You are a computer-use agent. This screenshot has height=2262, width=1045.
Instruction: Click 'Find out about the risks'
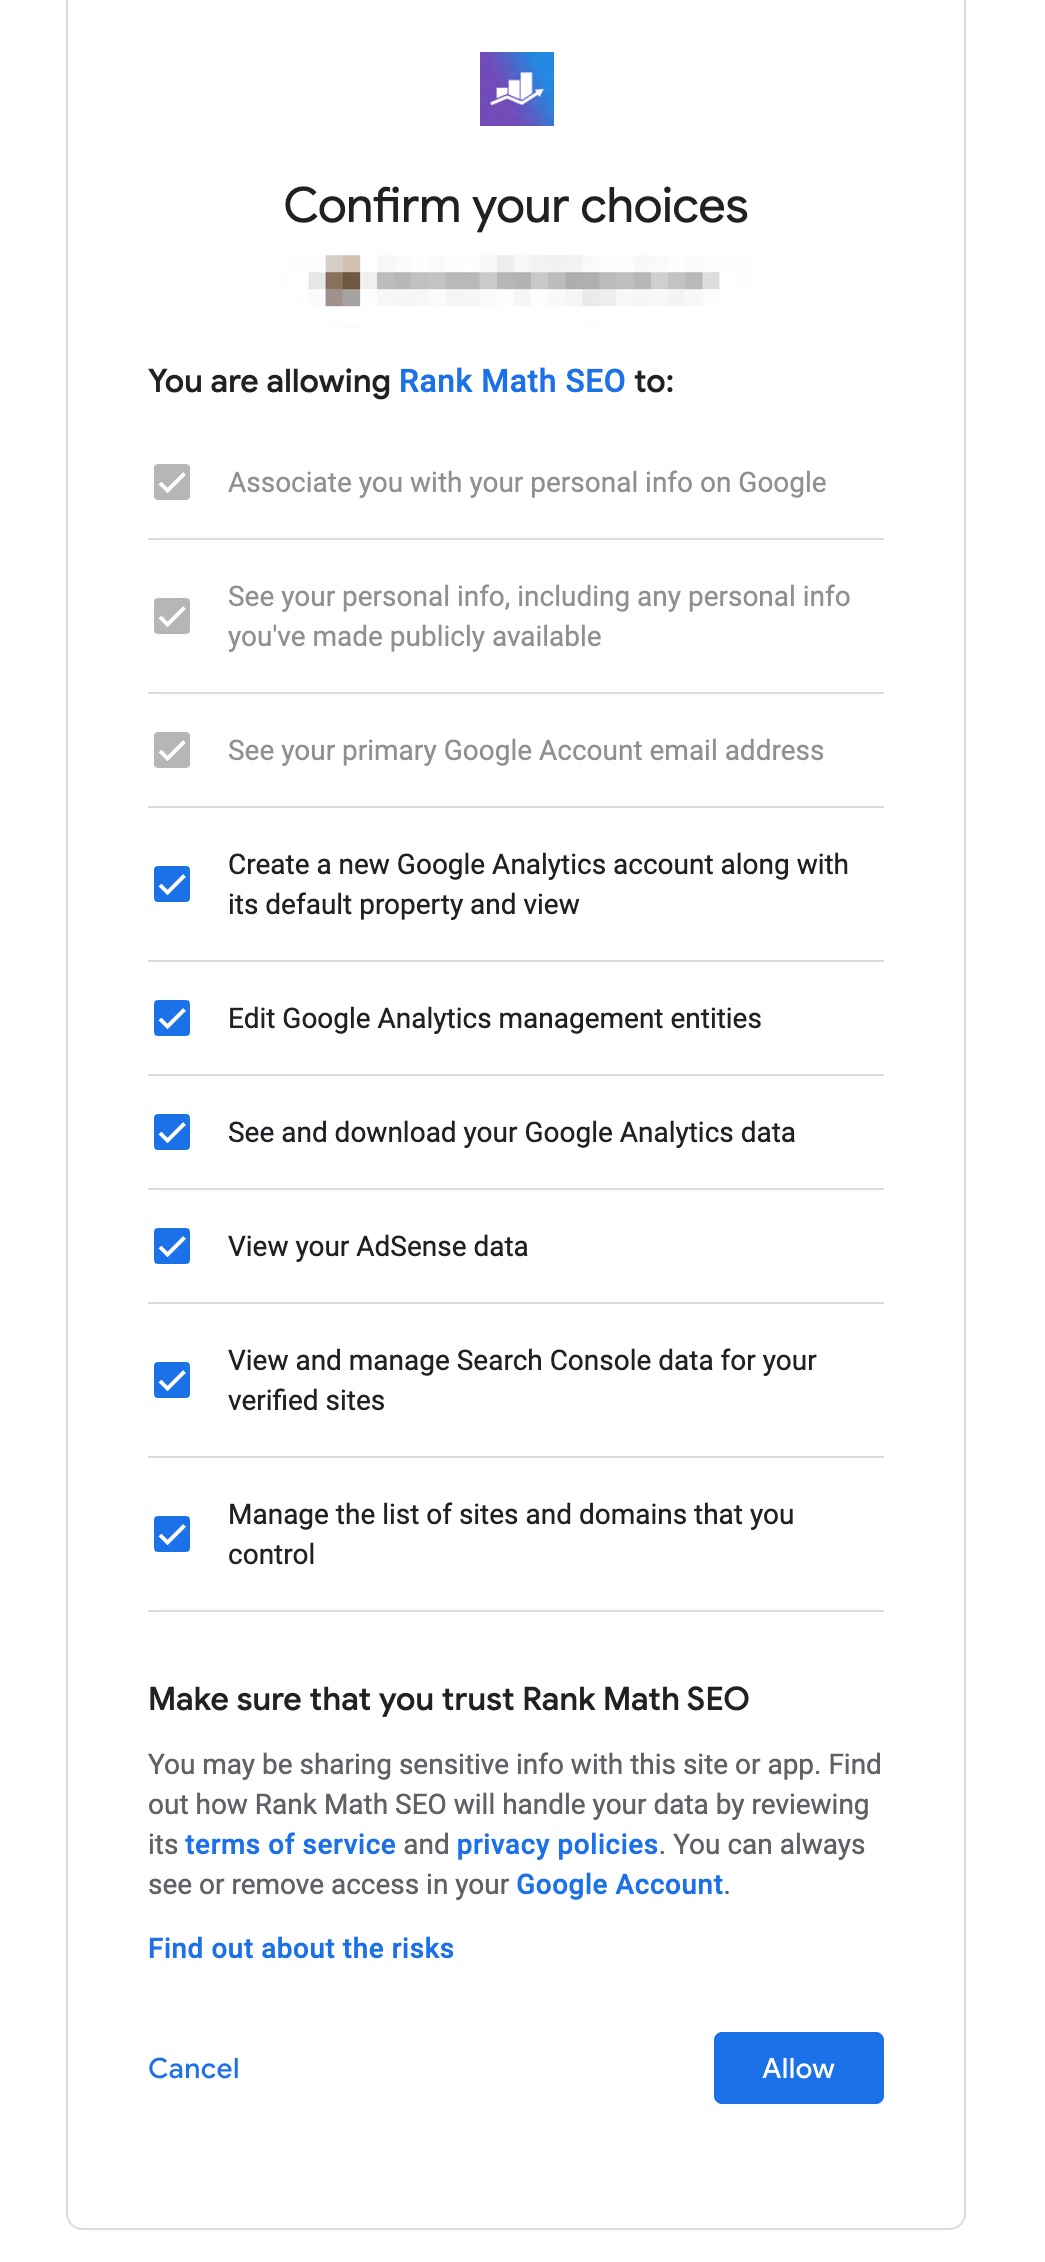click(x=301, y=1948)
